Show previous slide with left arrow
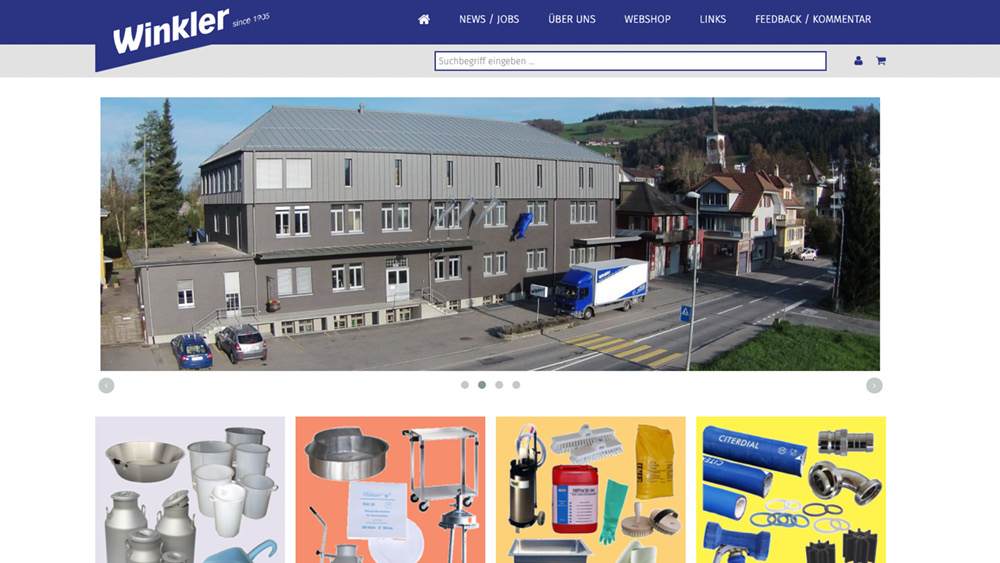Screen dimensions: 1000x563 click(107, 385)
